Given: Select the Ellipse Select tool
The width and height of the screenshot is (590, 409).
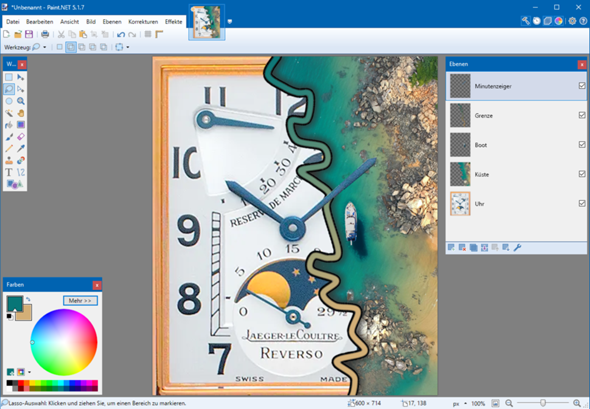Looking at the screenshot, I should (x=9, y=101).
